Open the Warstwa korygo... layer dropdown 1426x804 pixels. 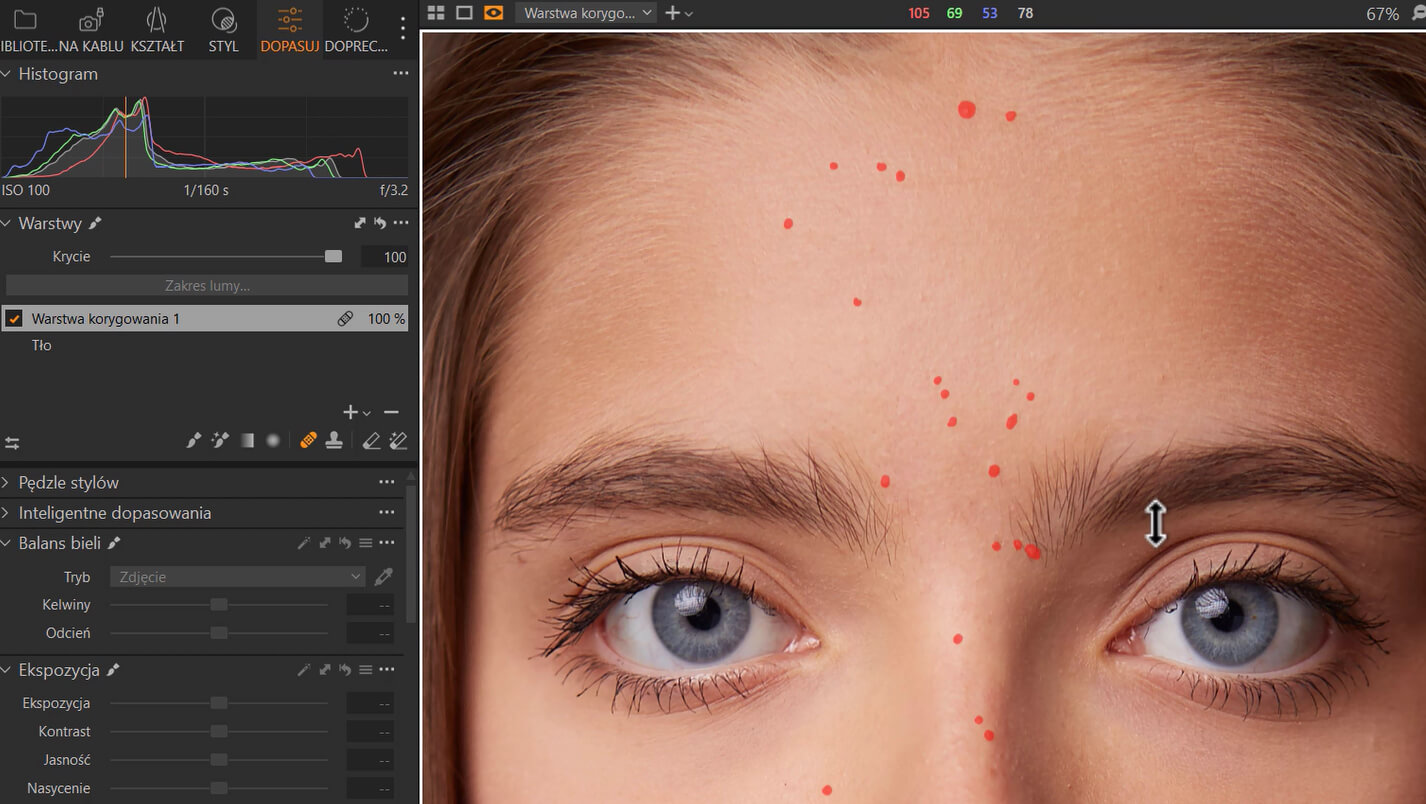(586, 13)
